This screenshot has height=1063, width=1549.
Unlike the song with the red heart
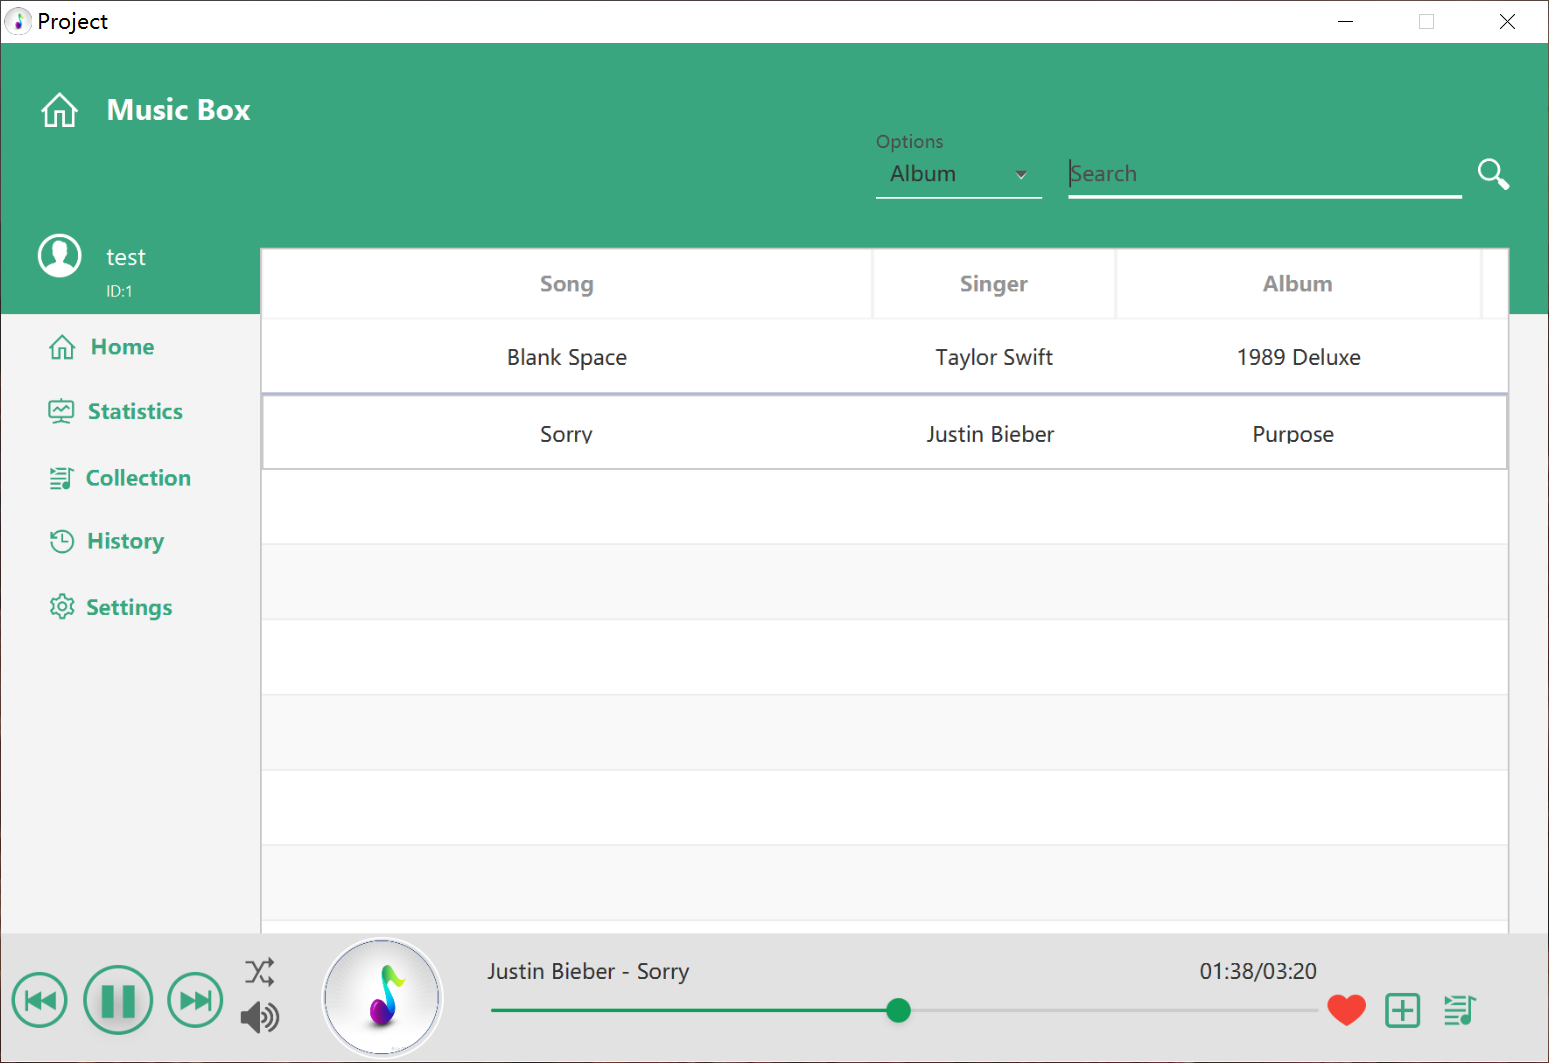click(x=1347, y=1010)
